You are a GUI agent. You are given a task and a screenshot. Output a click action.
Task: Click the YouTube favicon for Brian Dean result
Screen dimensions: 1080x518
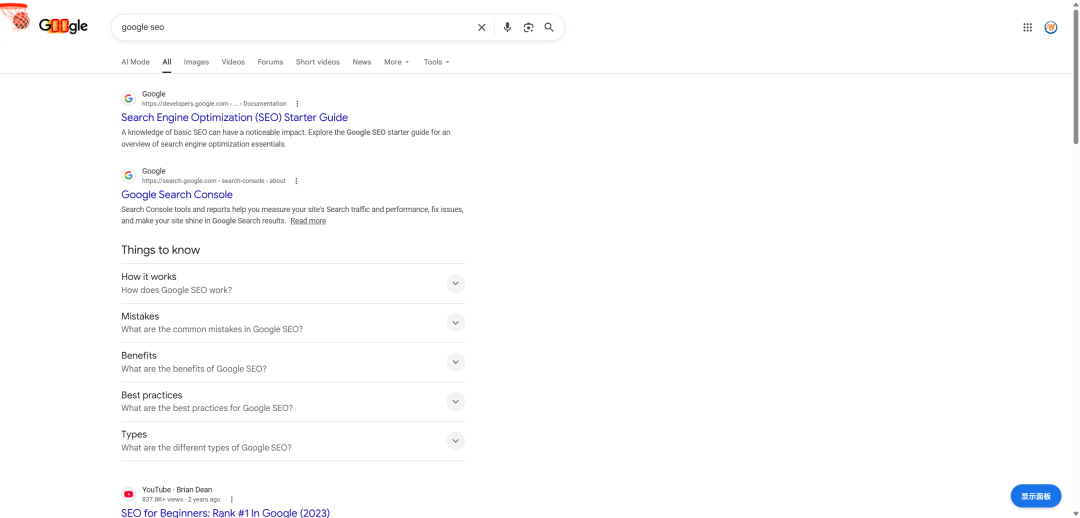(x=128, y=494)
